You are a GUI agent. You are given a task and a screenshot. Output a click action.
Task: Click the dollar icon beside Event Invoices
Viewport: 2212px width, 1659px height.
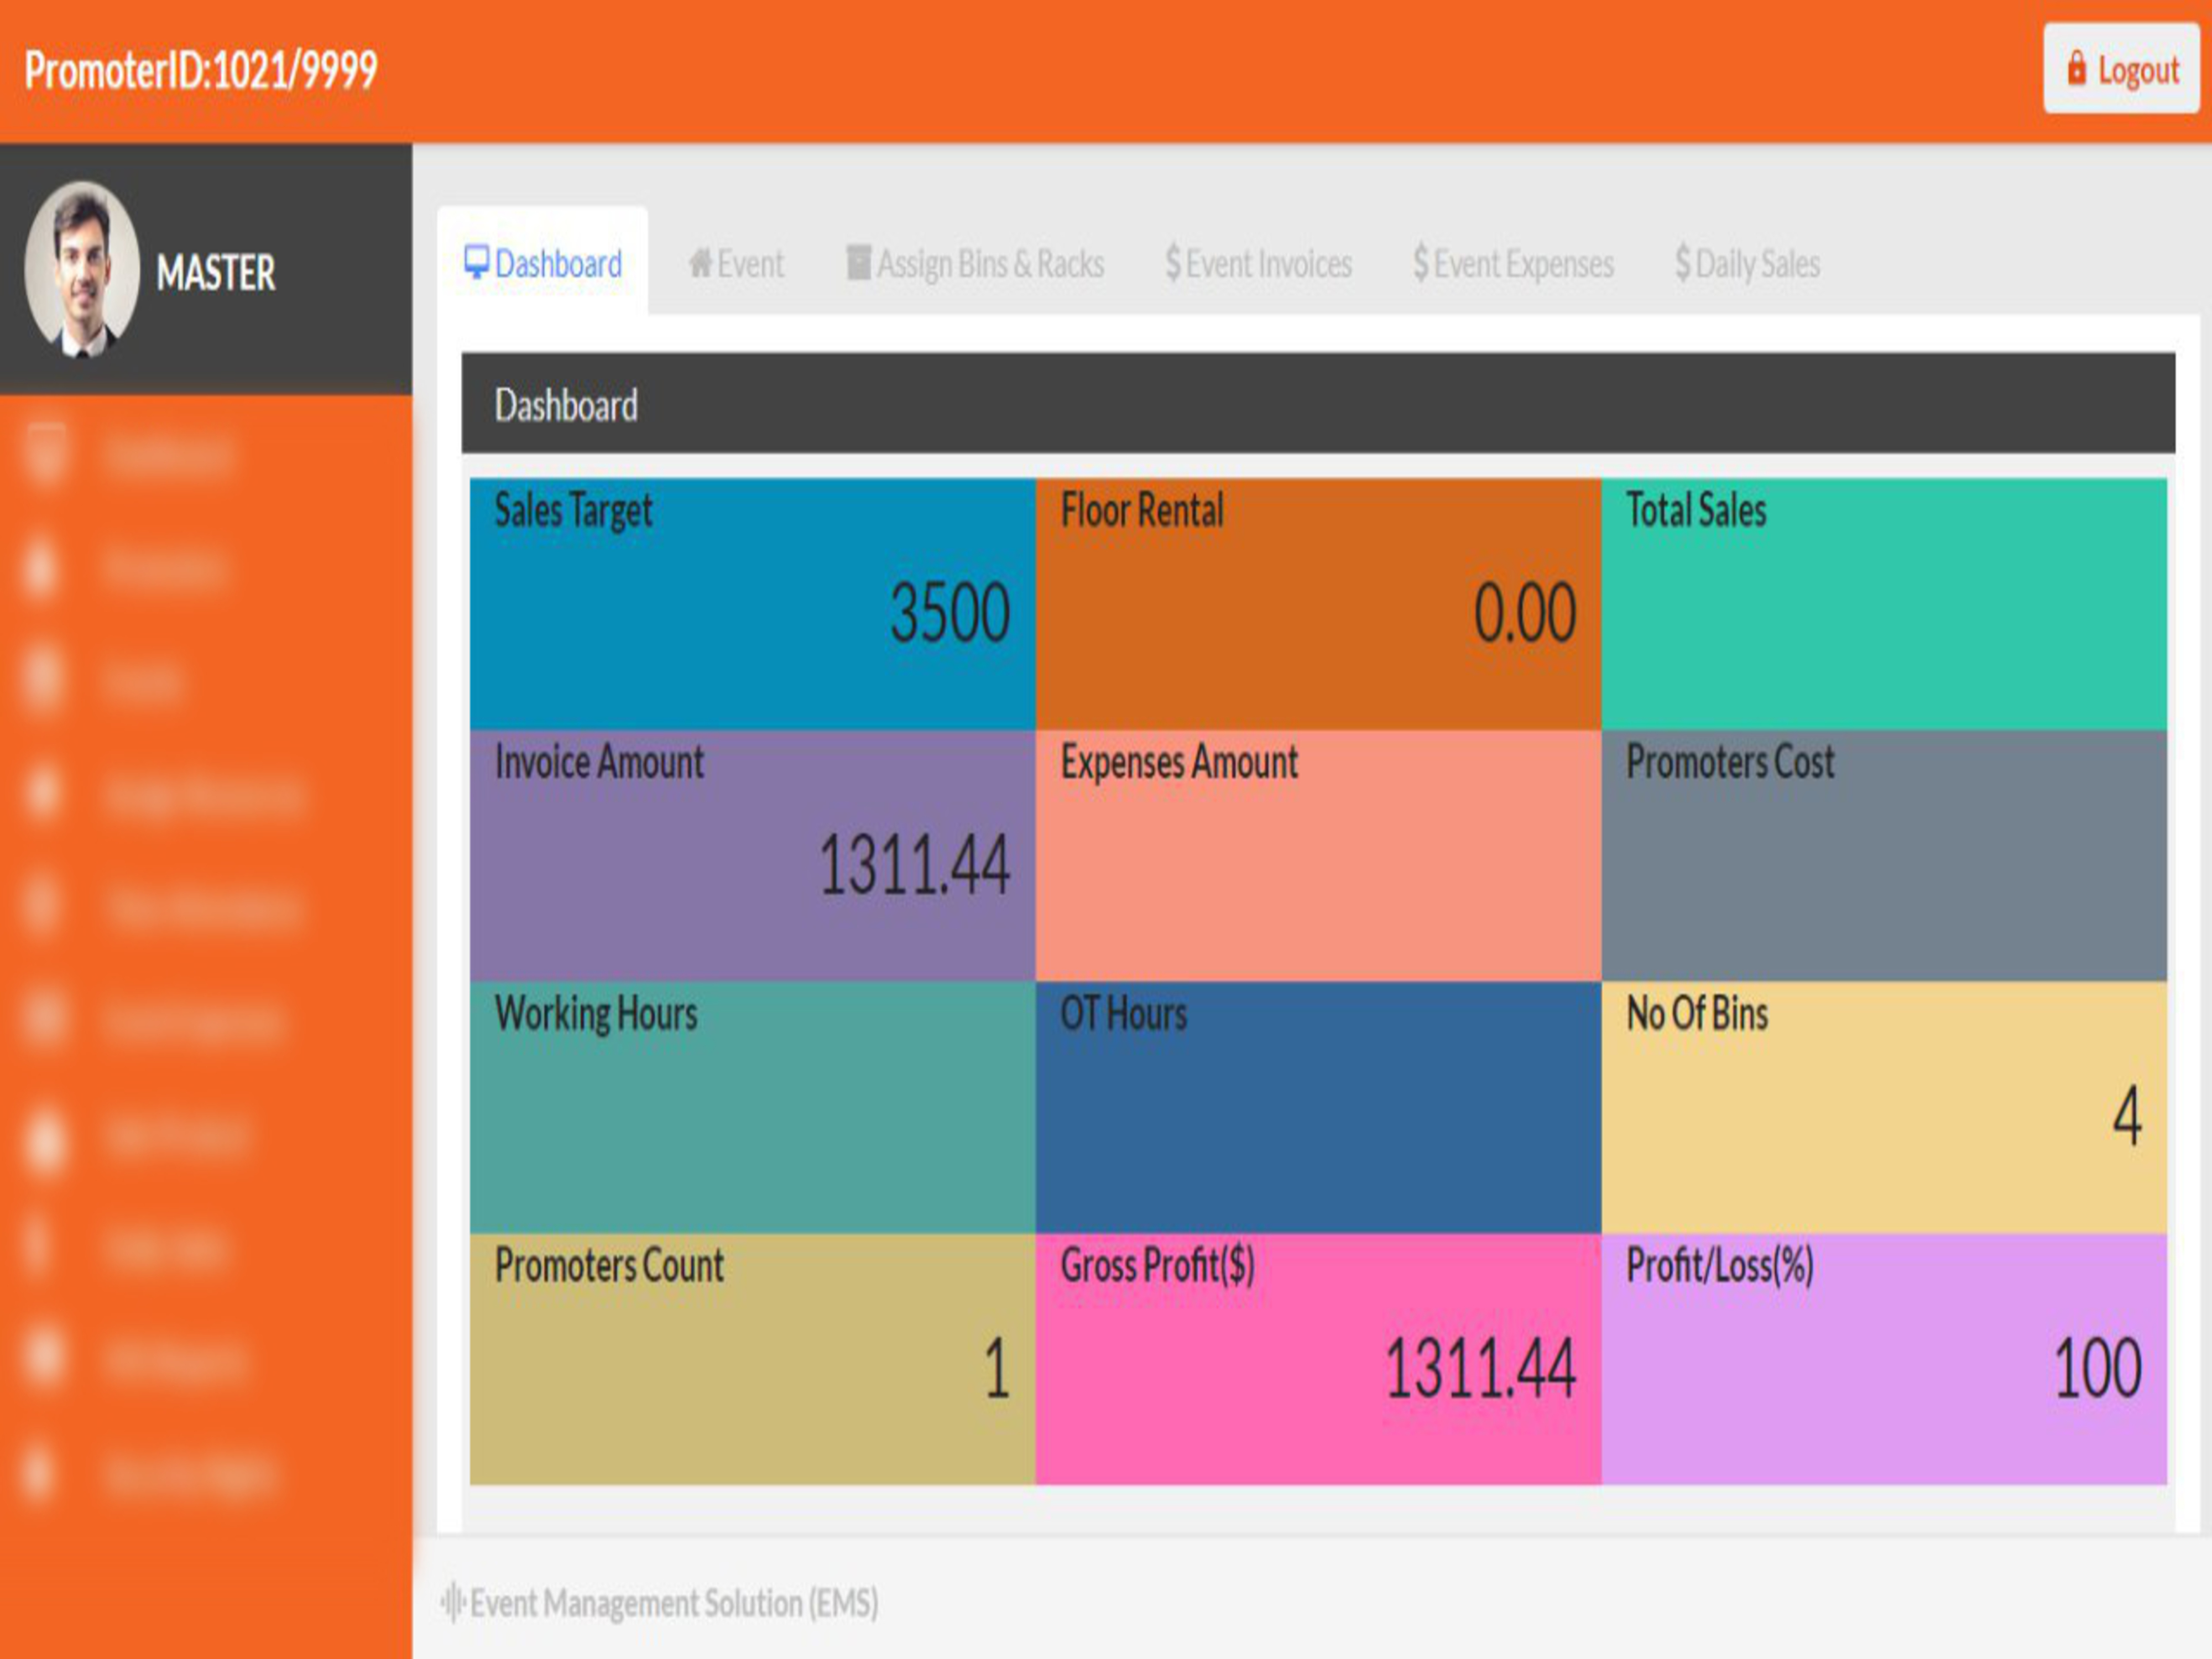(1173, 263)
